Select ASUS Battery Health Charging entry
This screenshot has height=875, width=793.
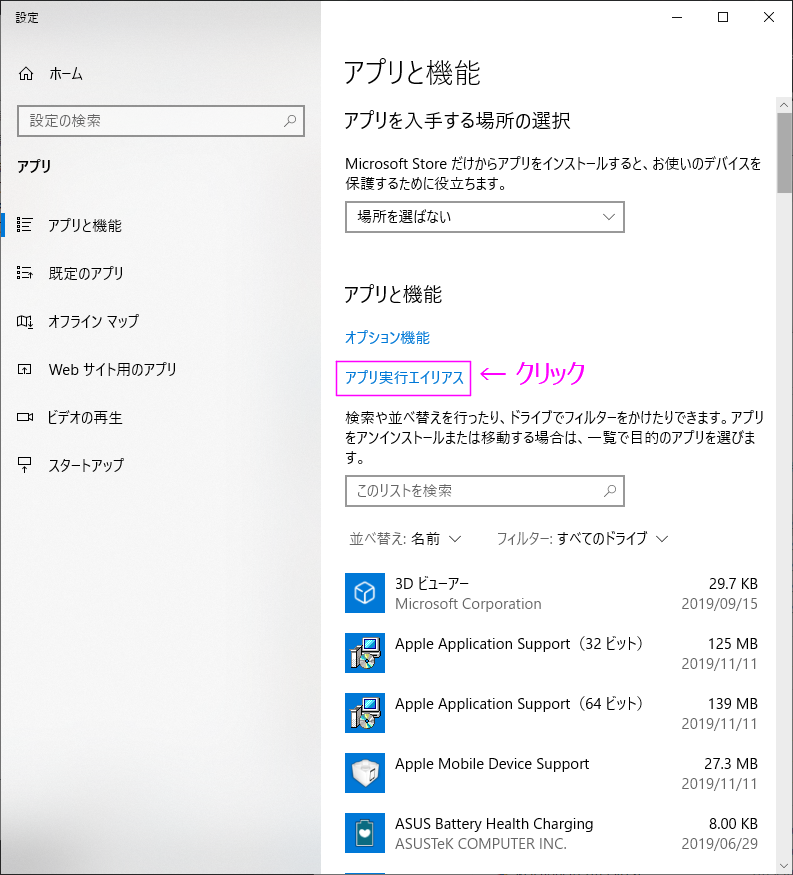(551, 833)
